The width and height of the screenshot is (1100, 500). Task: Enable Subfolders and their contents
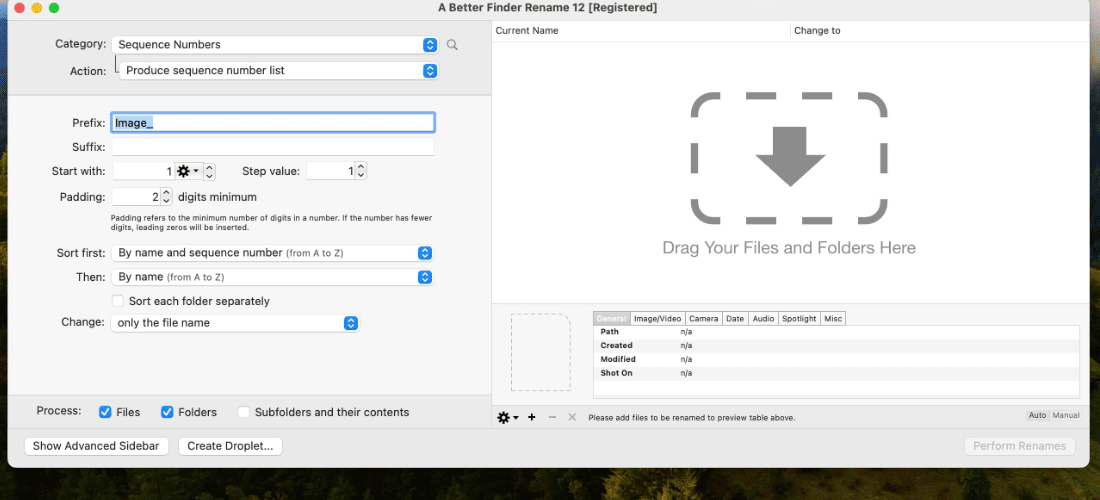pos(243,412)
